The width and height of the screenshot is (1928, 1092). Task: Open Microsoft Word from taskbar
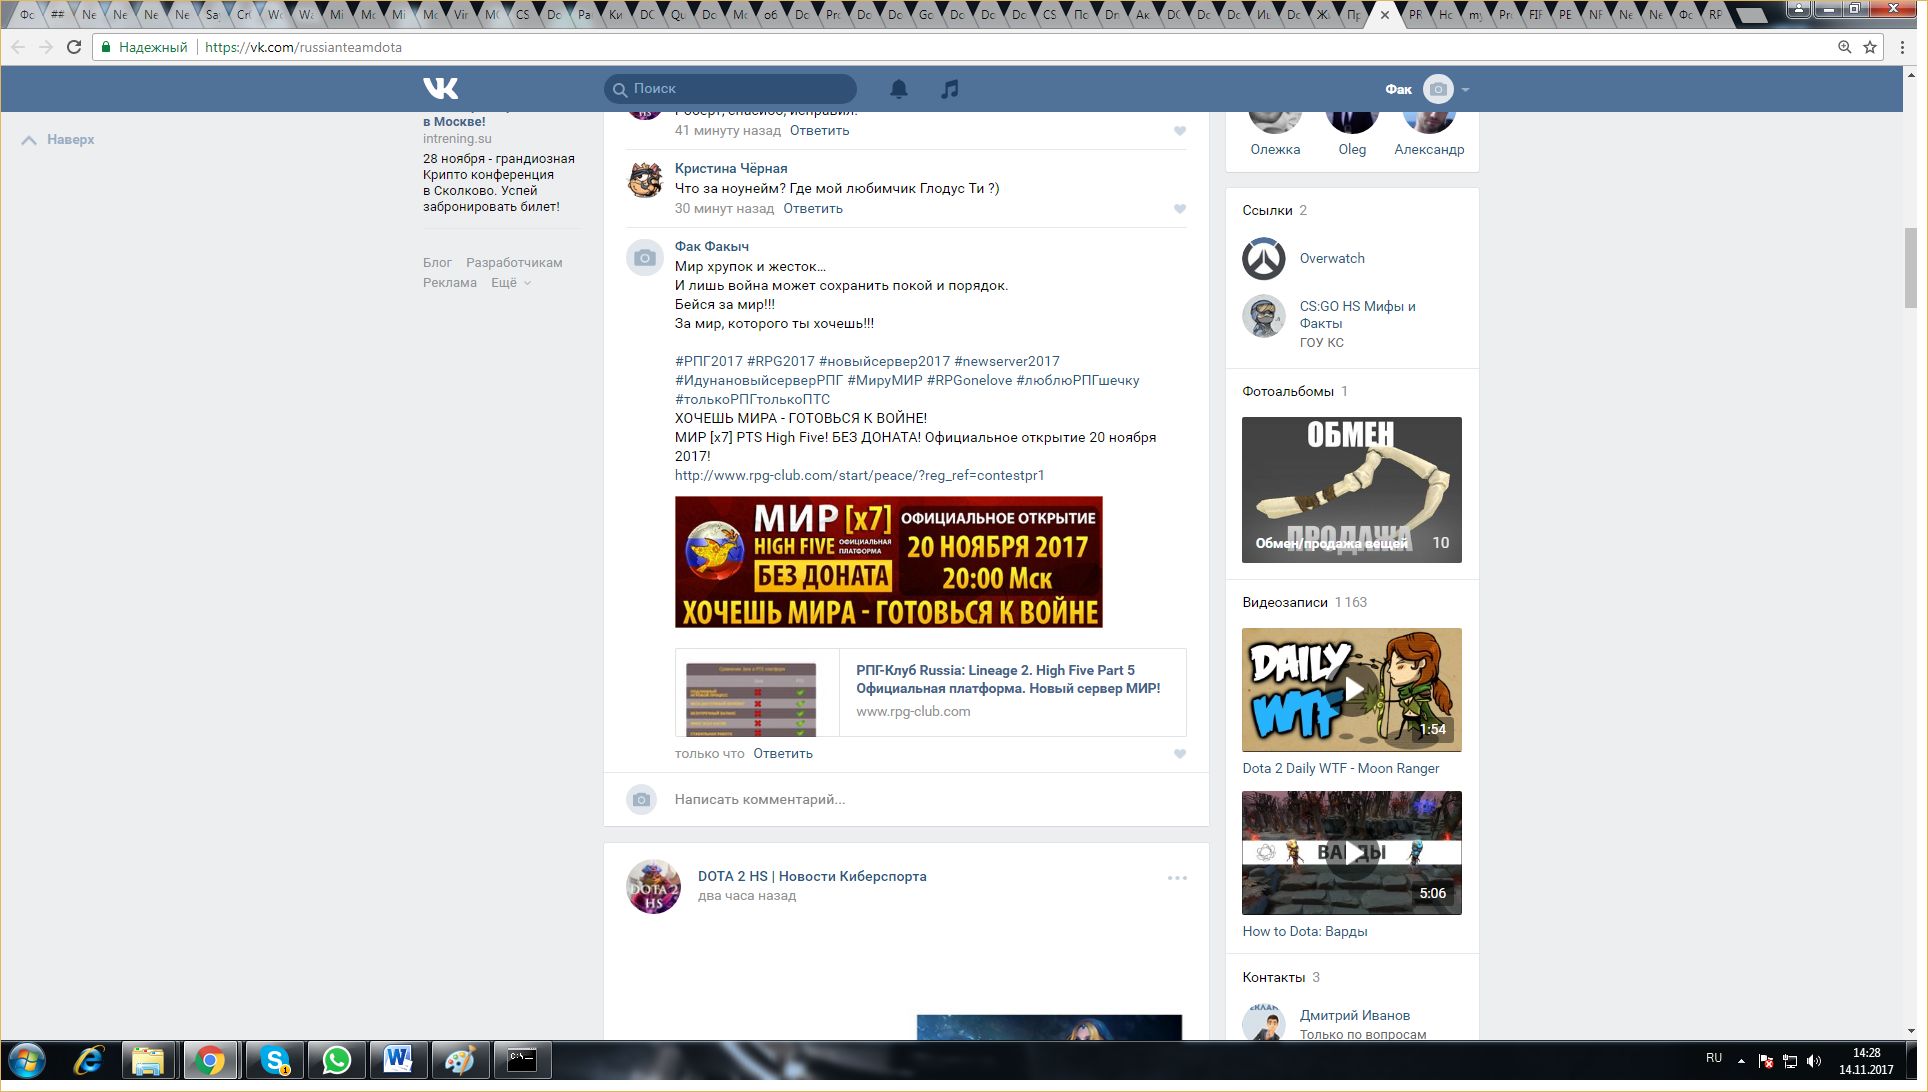(398, 1060)
